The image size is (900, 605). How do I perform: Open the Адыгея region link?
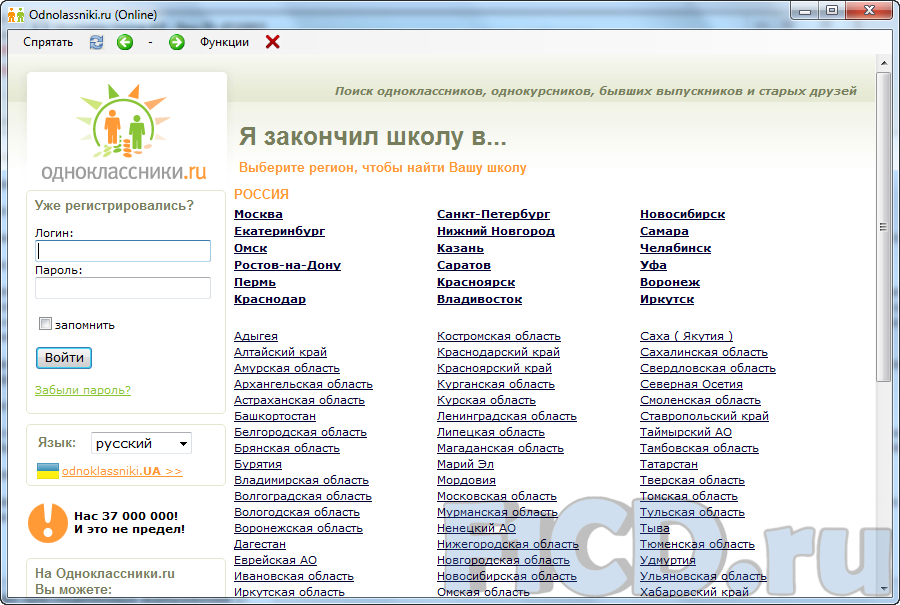[256, 336]
